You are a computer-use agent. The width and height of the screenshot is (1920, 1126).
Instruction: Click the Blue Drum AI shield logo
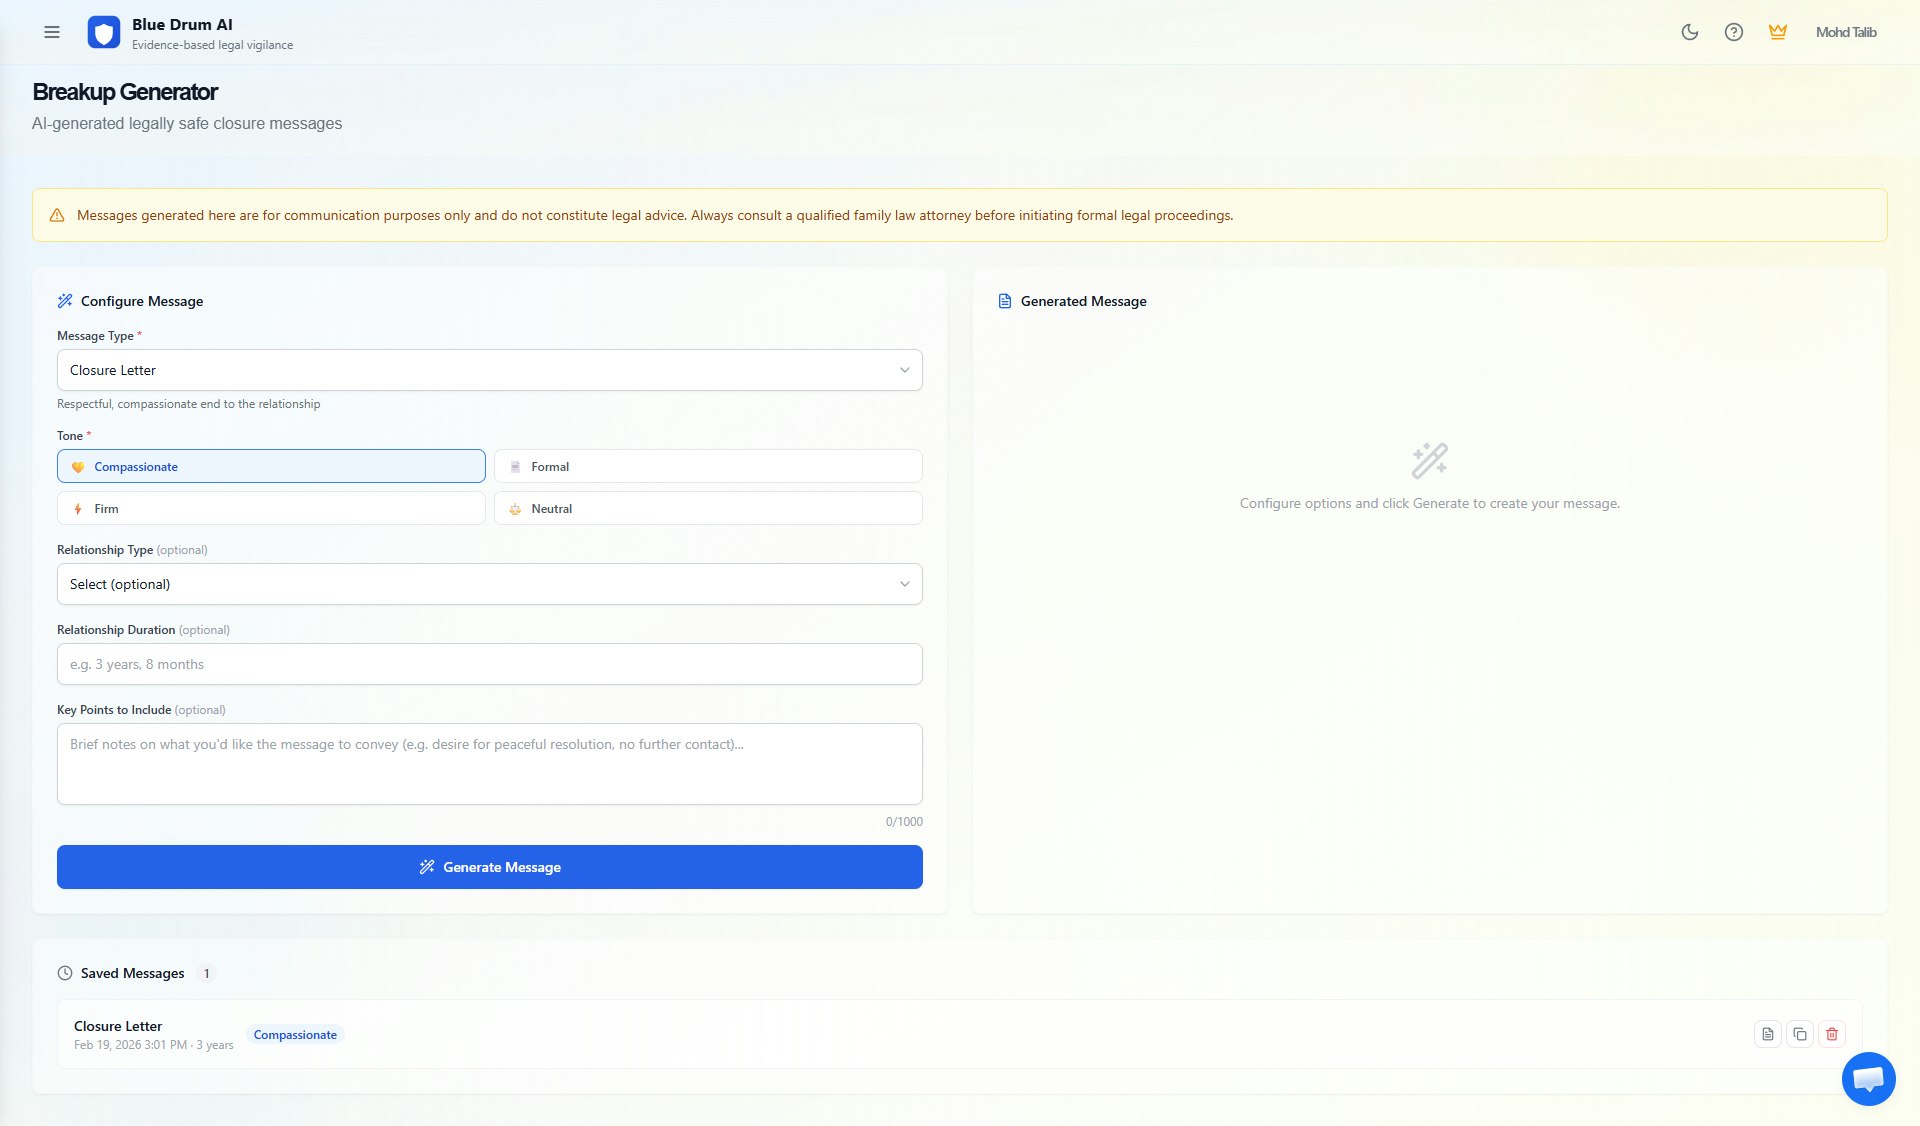(103, 31)
